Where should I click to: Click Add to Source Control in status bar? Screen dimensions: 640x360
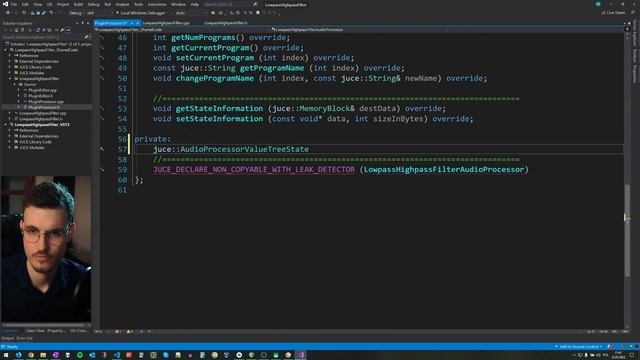pos(579,347)
